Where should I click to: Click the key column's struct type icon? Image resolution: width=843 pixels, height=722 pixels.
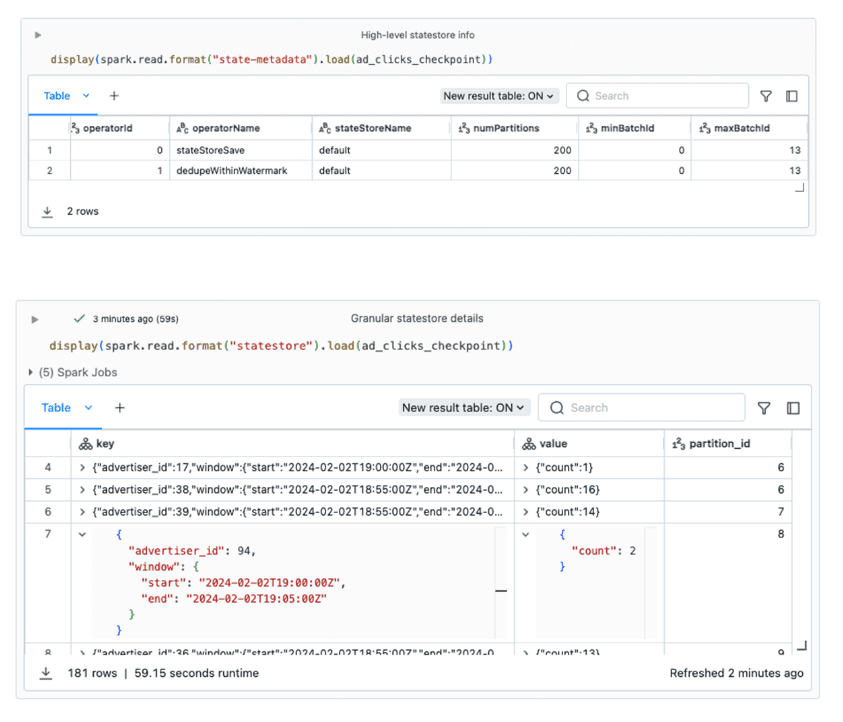85,444
